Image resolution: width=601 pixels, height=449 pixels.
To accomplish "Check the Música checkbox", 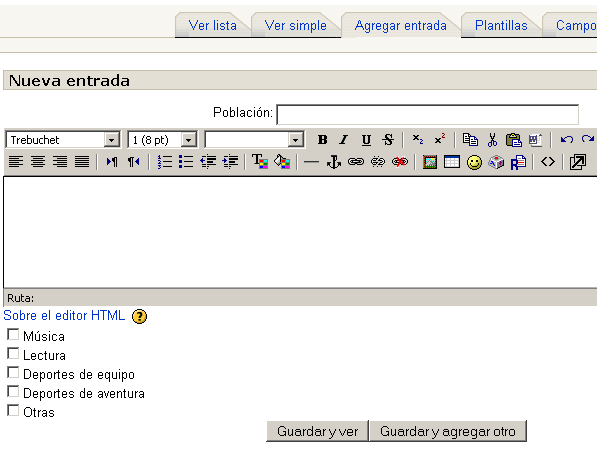I will coord(13,335).
